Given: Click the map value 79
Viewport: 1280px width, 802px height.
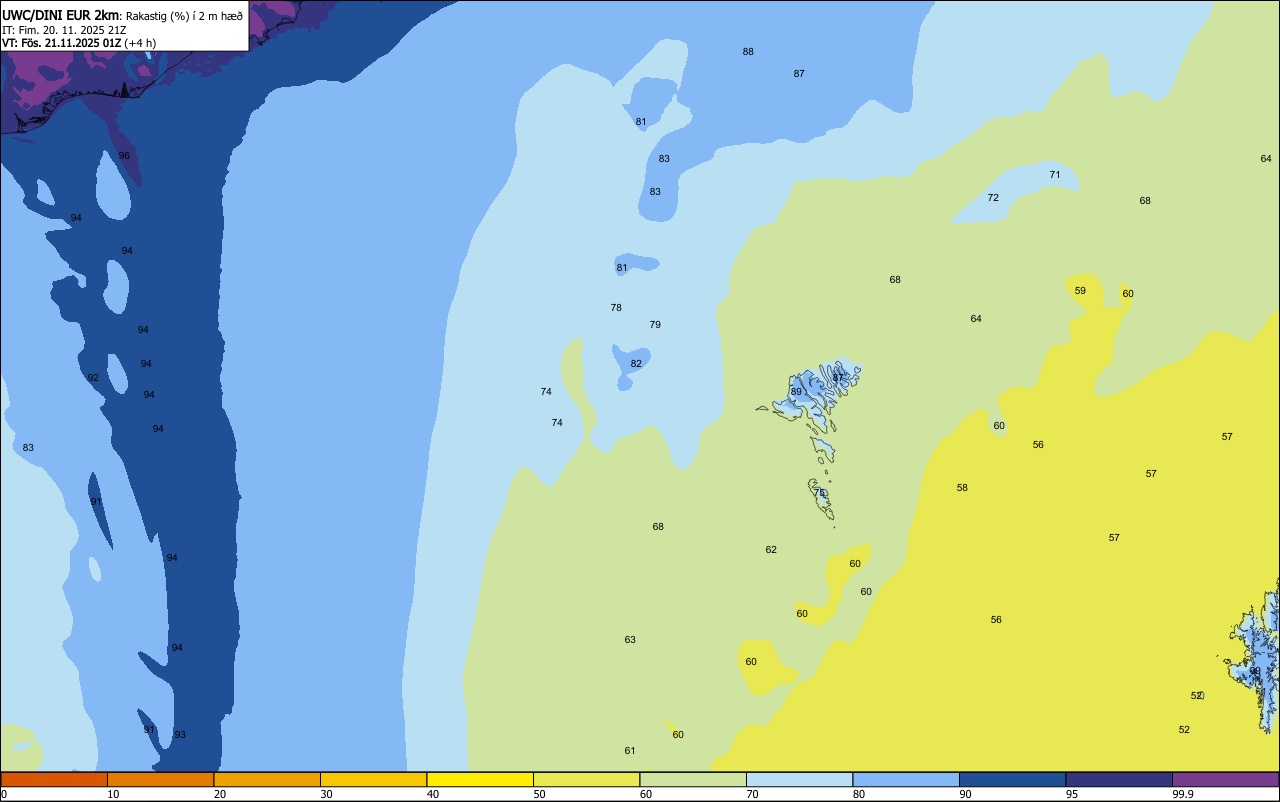Looking at the screenshot, I should 655,325.
